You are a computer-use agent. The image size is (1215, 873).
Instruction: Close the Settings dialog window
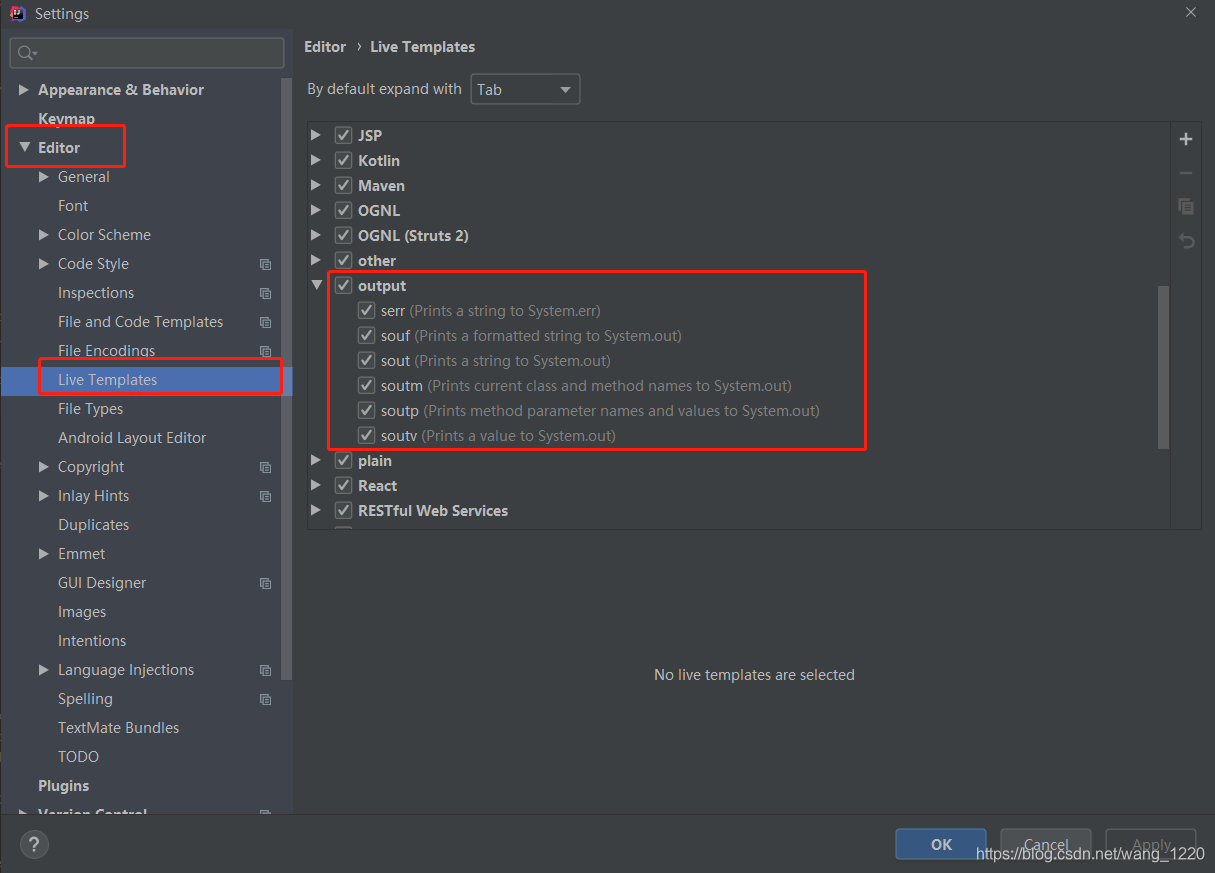tap(1190, 13)
